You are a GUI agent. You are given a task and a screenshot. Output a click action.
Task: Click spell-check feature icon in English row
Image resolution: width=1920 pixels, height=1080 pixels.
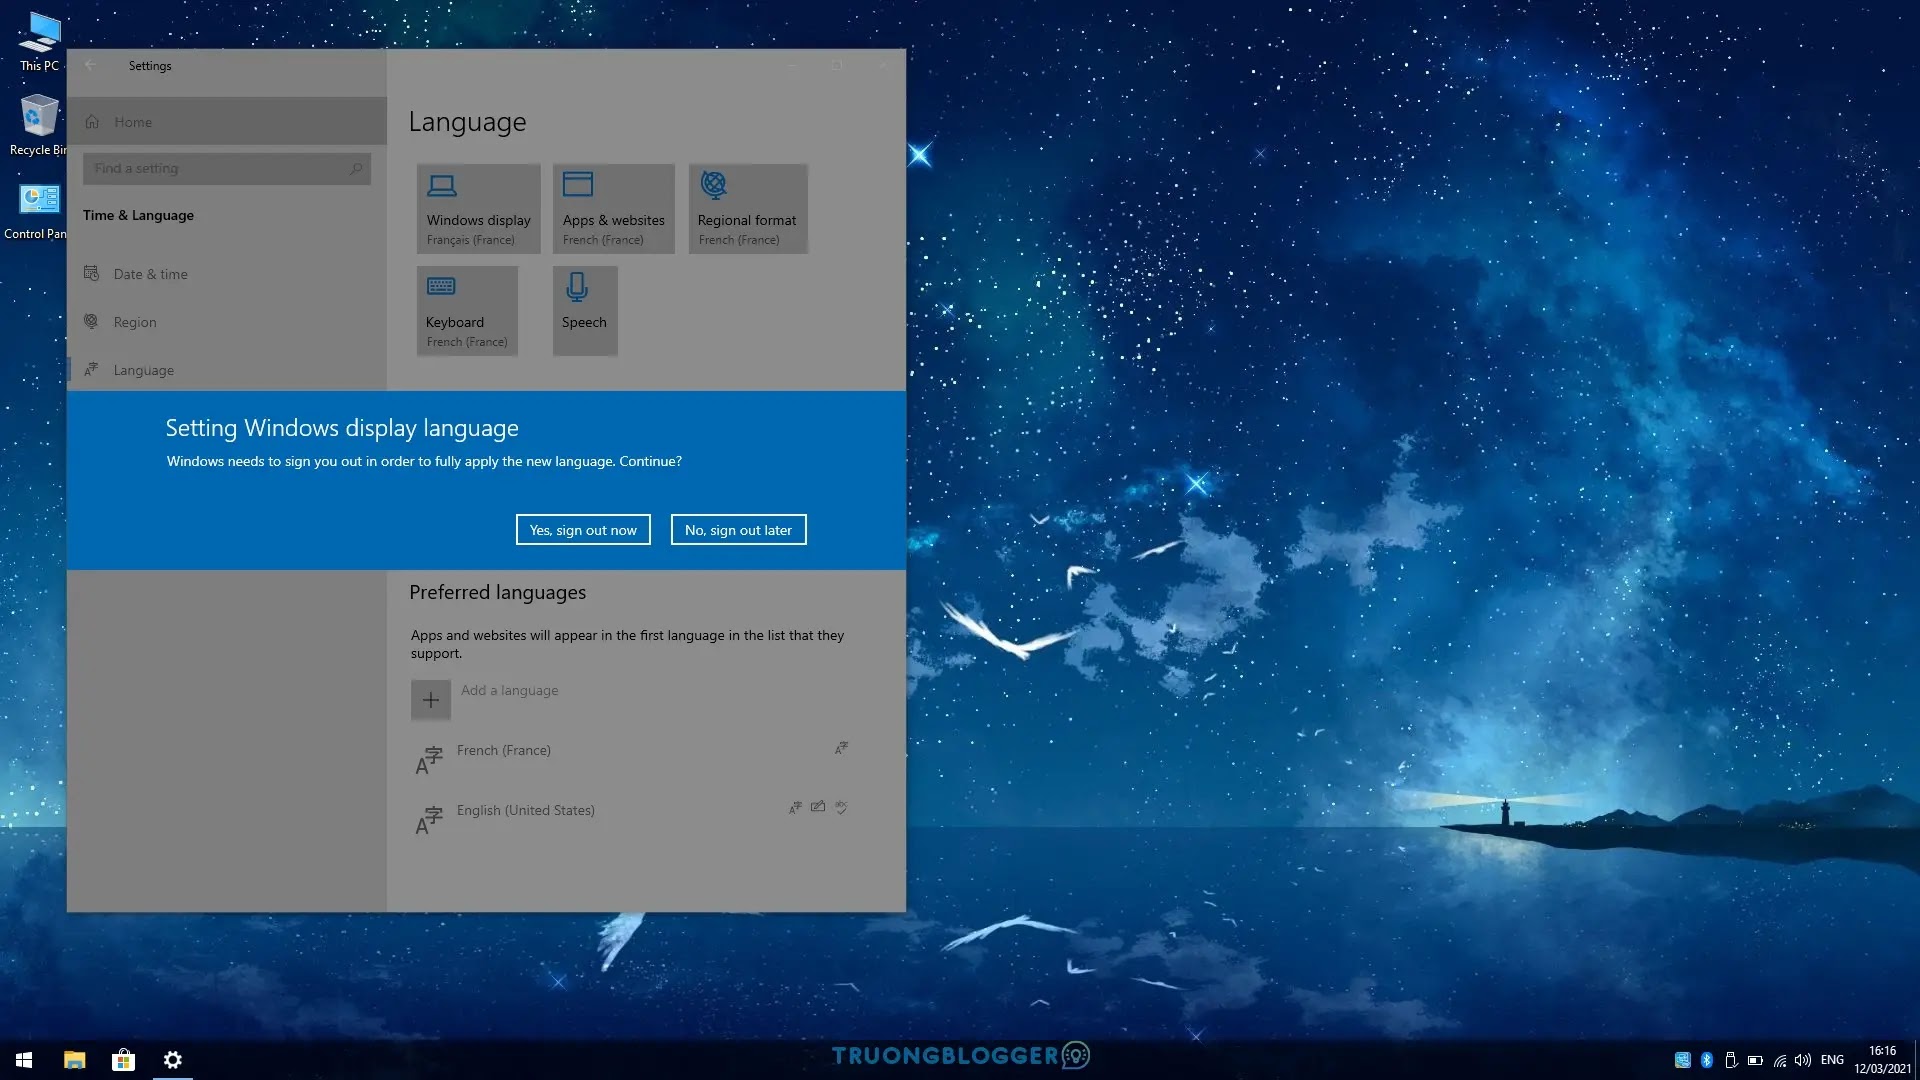pyautogui.click(x=842, y=807)
